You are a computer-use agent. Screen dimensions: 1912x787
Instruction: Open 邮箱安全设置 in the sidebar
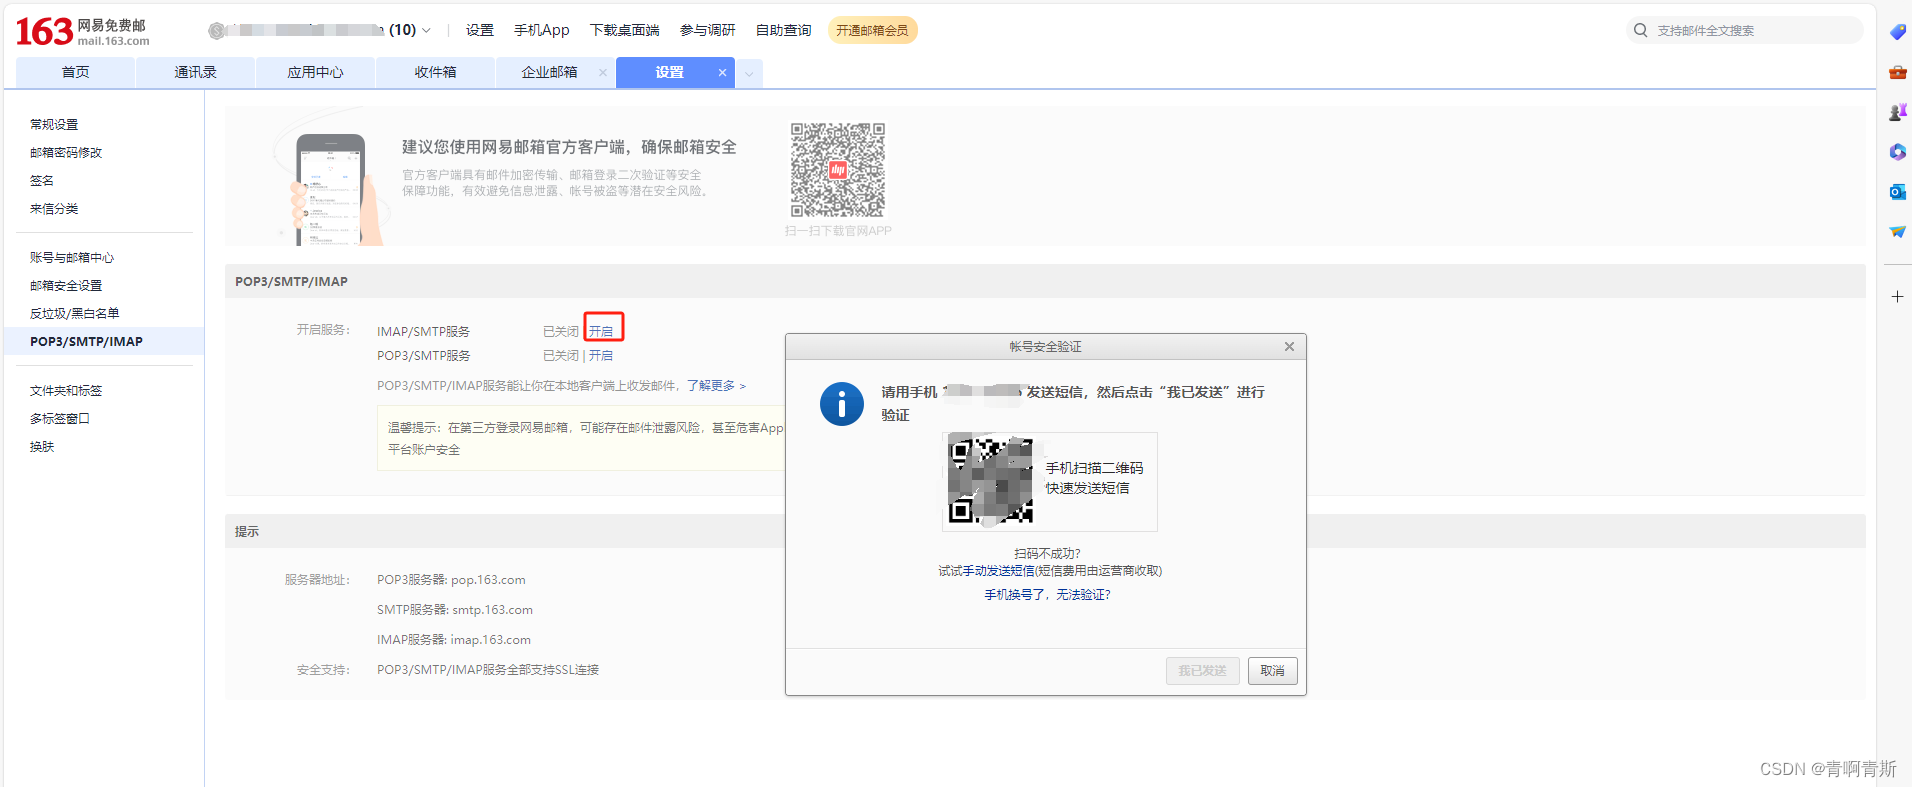tap(66, 286)
